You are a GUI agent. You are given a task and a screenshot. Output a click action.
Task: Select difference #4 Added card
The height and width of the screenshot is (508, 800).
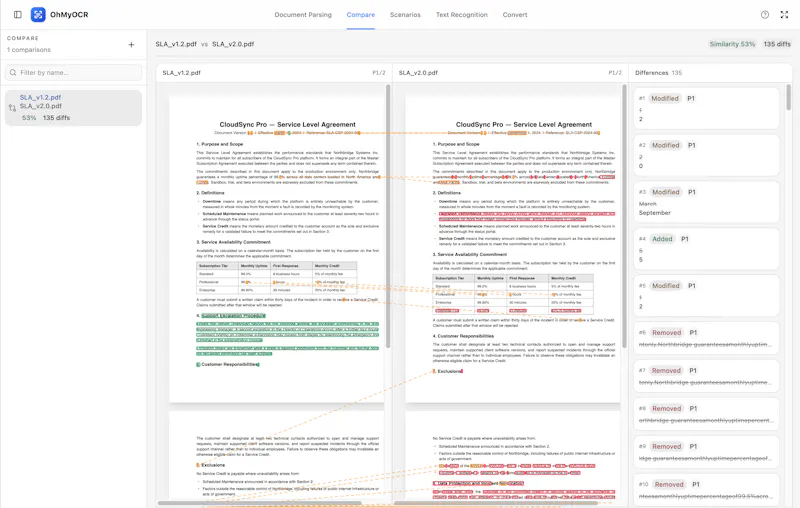(707, 249)
